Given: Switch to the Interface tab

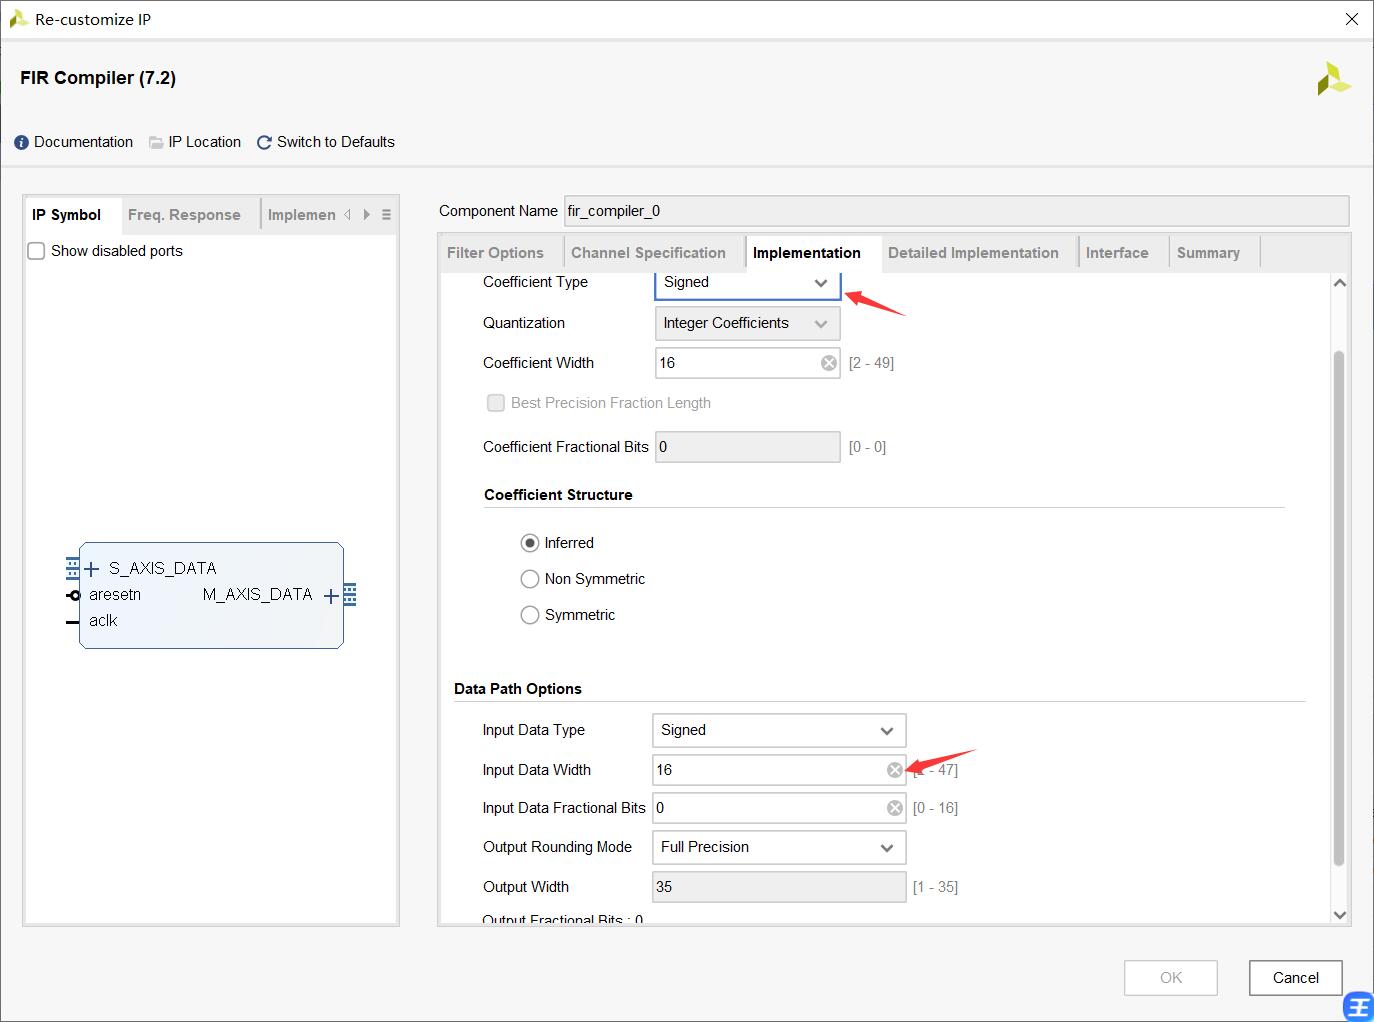Looking at the screenshot, I should [1117, 253].
